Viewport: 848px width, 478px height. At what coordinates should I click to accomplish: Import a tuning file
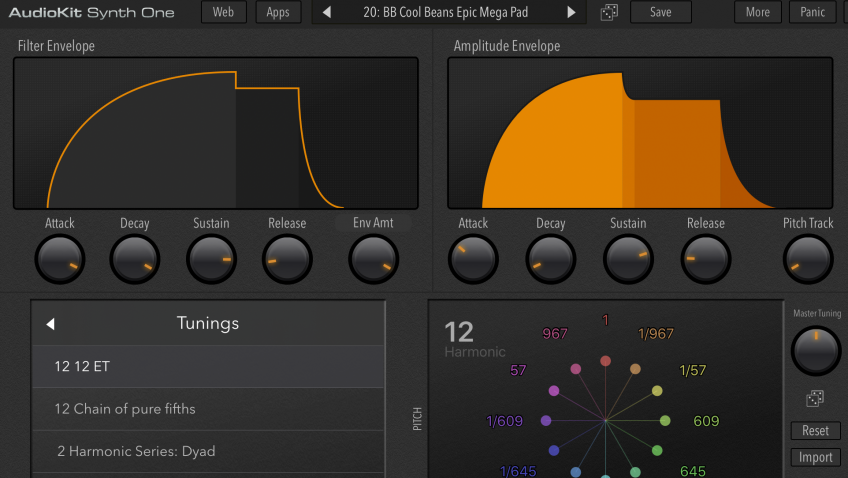tap(815, 457)
